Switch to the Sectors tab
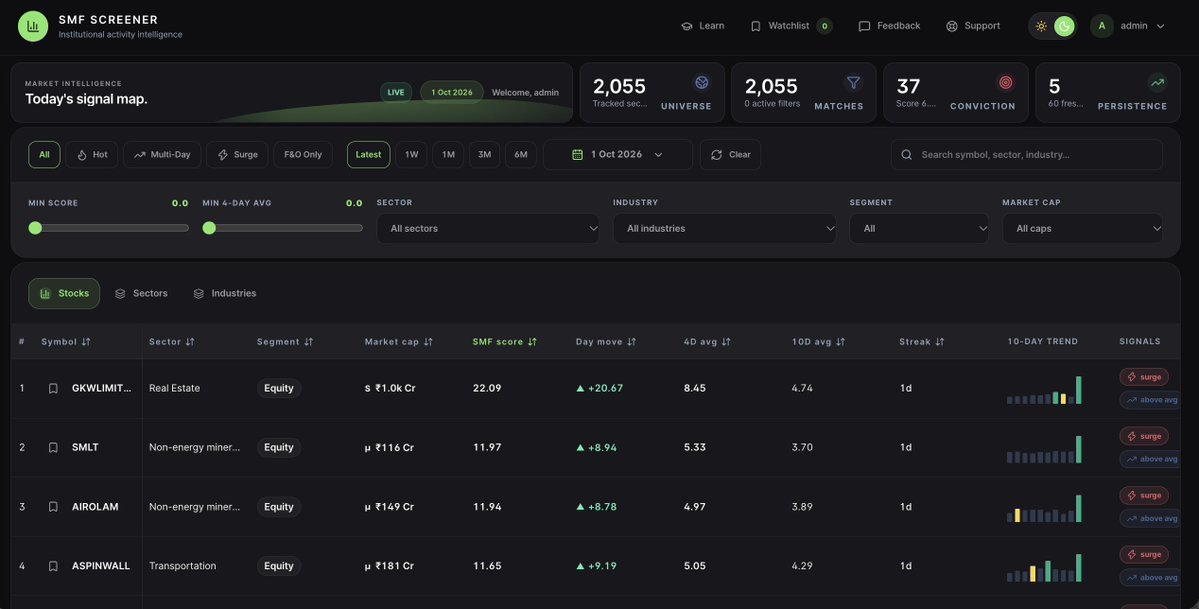 (x=141, y=294)
